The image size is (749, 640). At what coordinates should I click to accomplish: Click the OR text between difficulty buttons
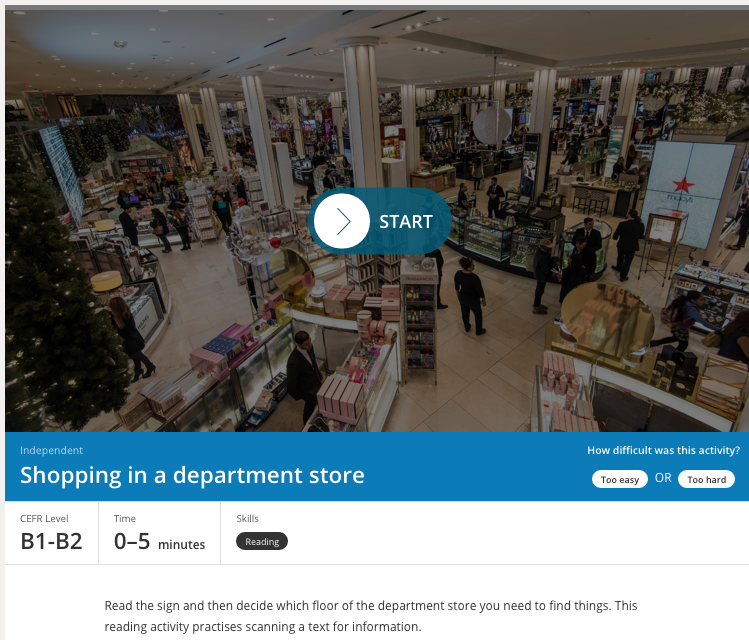pyautogui.click(x=663, y=478)
